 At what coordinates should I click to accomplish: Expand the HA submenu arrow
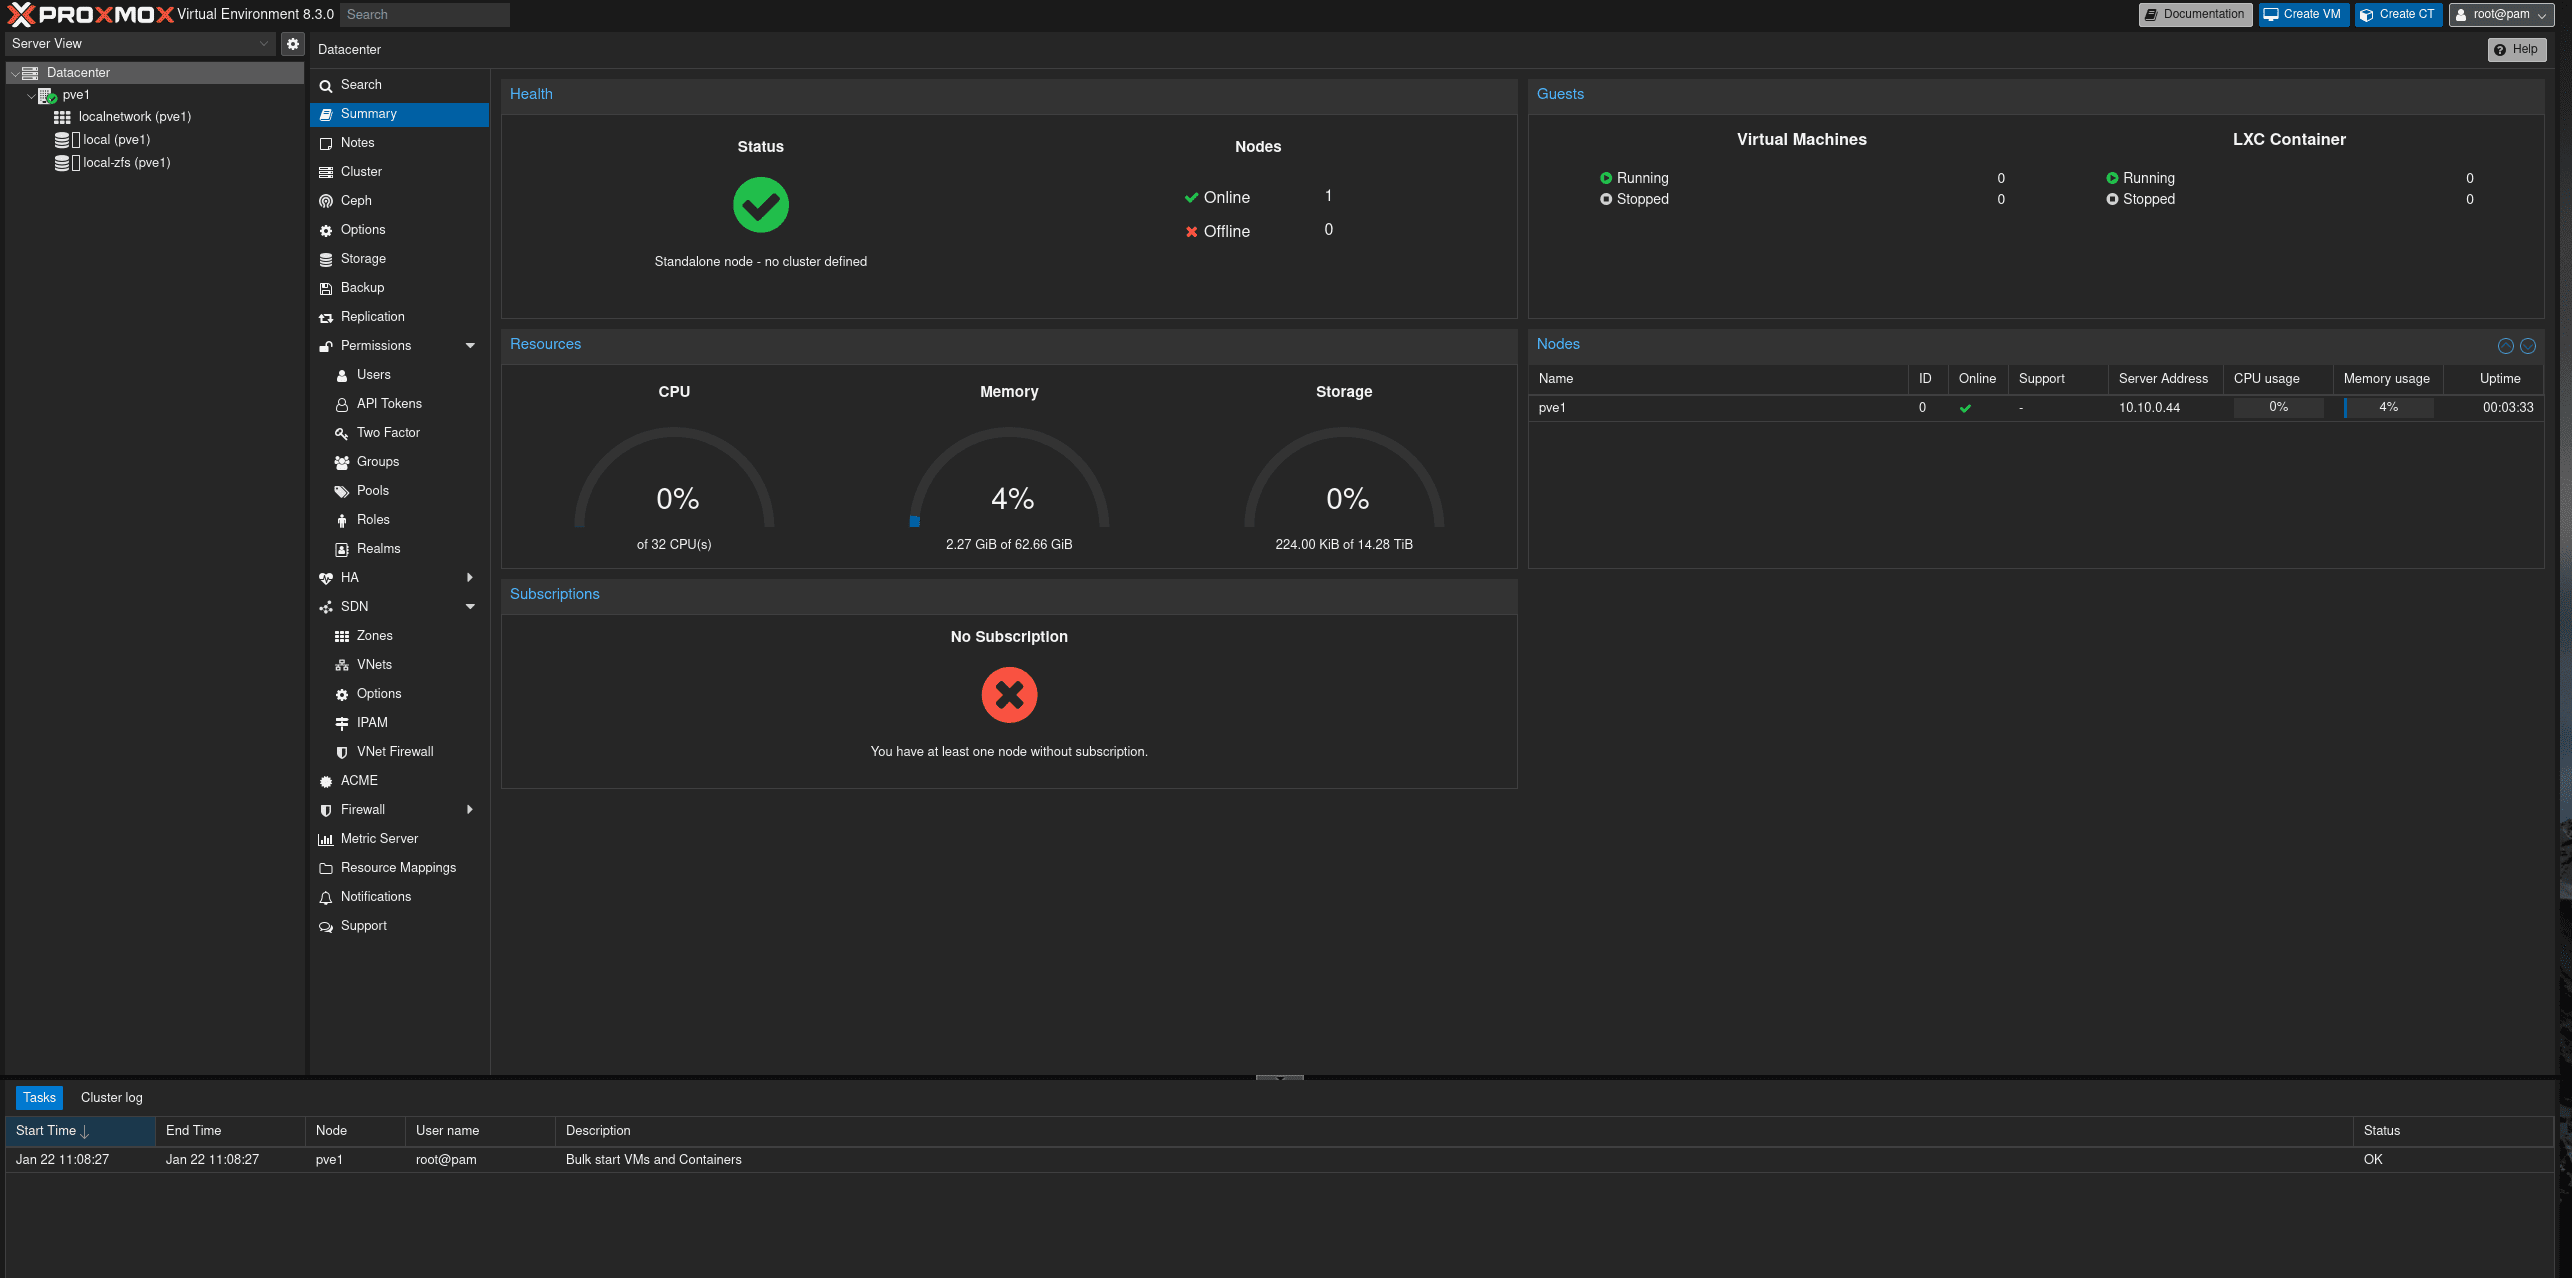[x=470, y=578]
